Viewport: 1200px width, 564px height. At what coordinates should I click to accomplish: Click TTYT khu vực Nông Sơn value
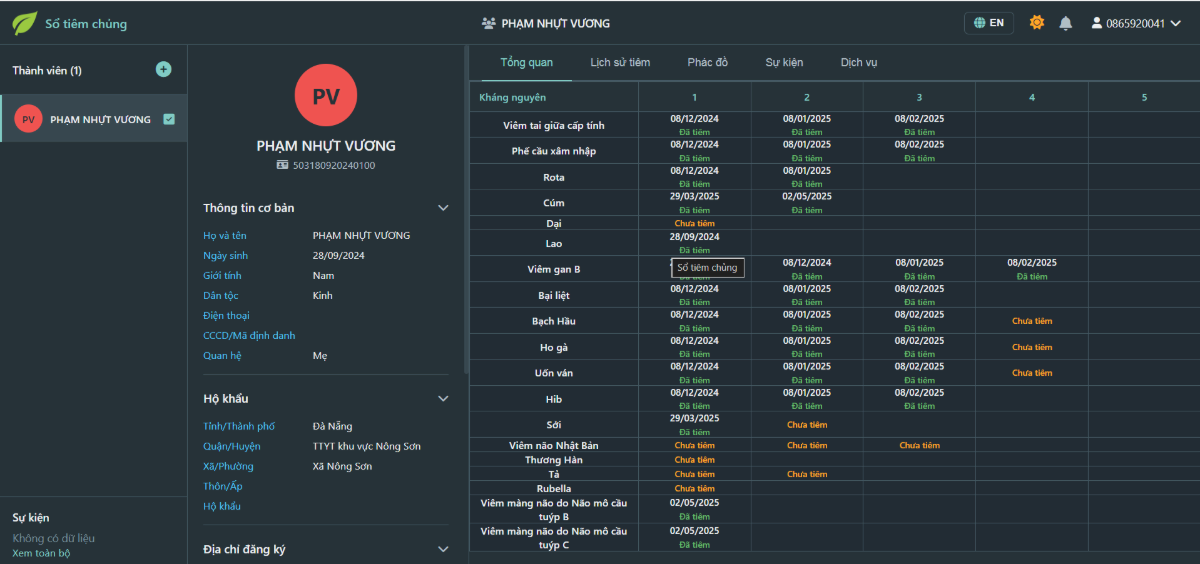pyautogui.click(x=367, y=446)
